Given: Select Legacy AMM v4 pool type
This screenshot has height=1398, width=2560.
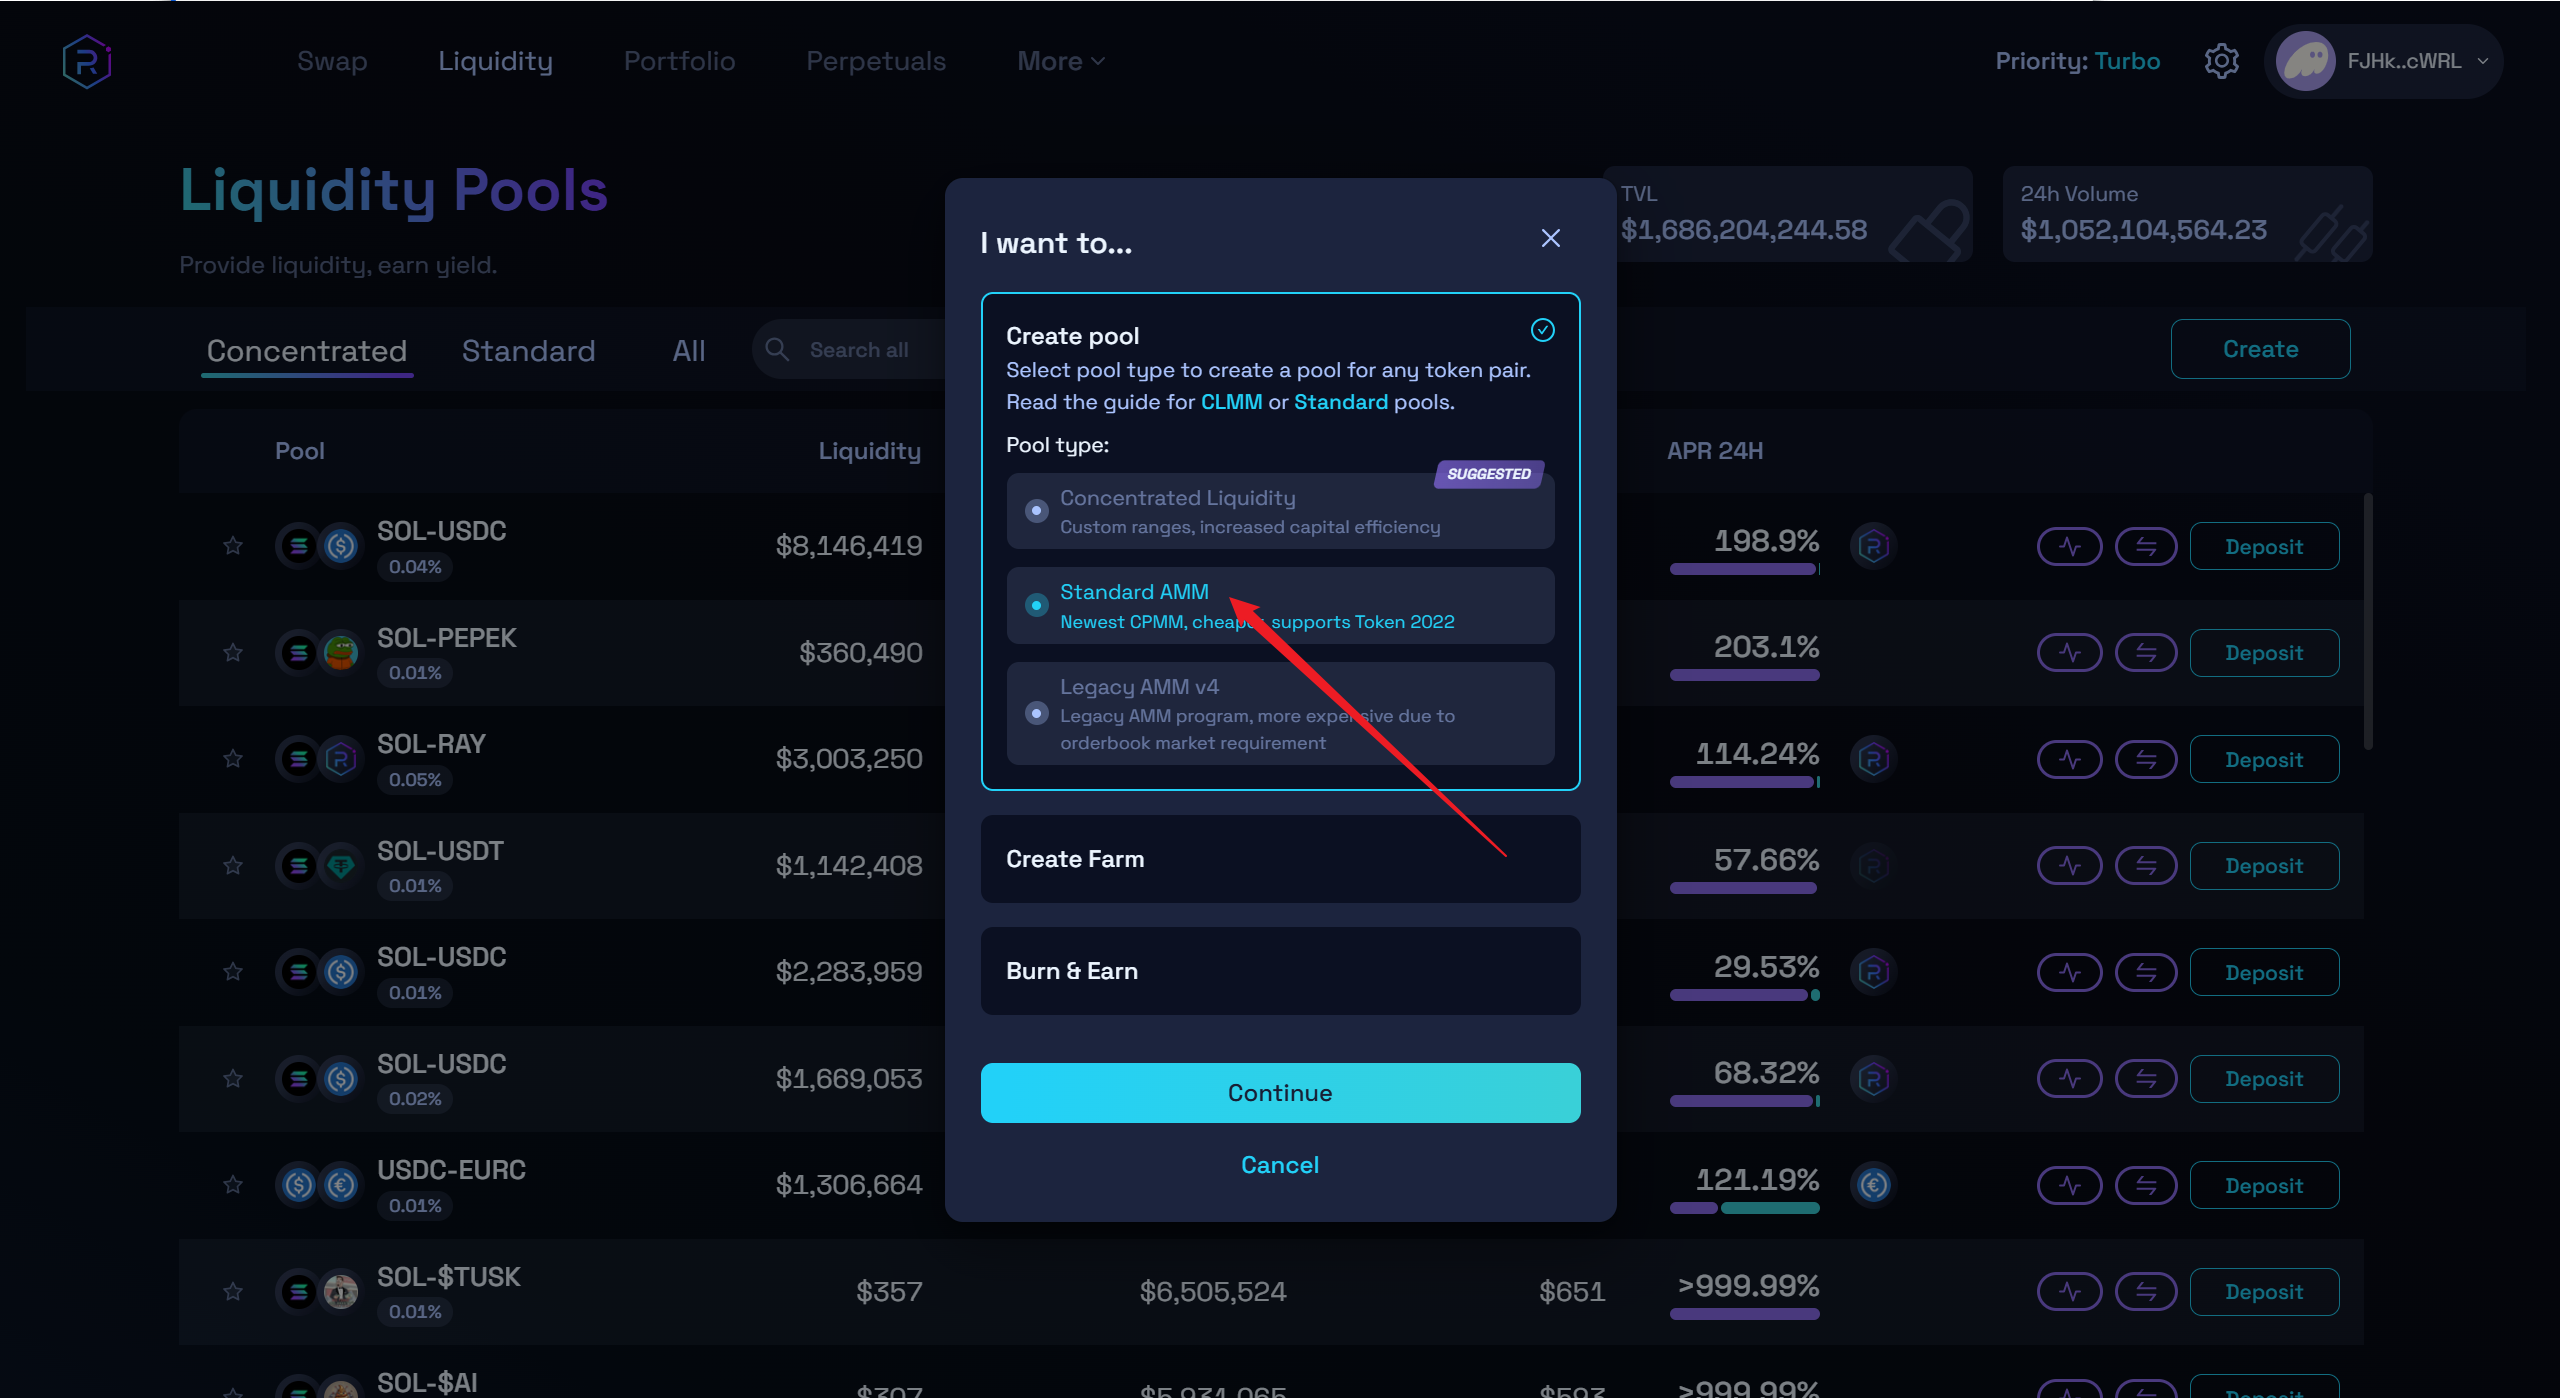Looking at the screenshot, I should click(1037, 714).
